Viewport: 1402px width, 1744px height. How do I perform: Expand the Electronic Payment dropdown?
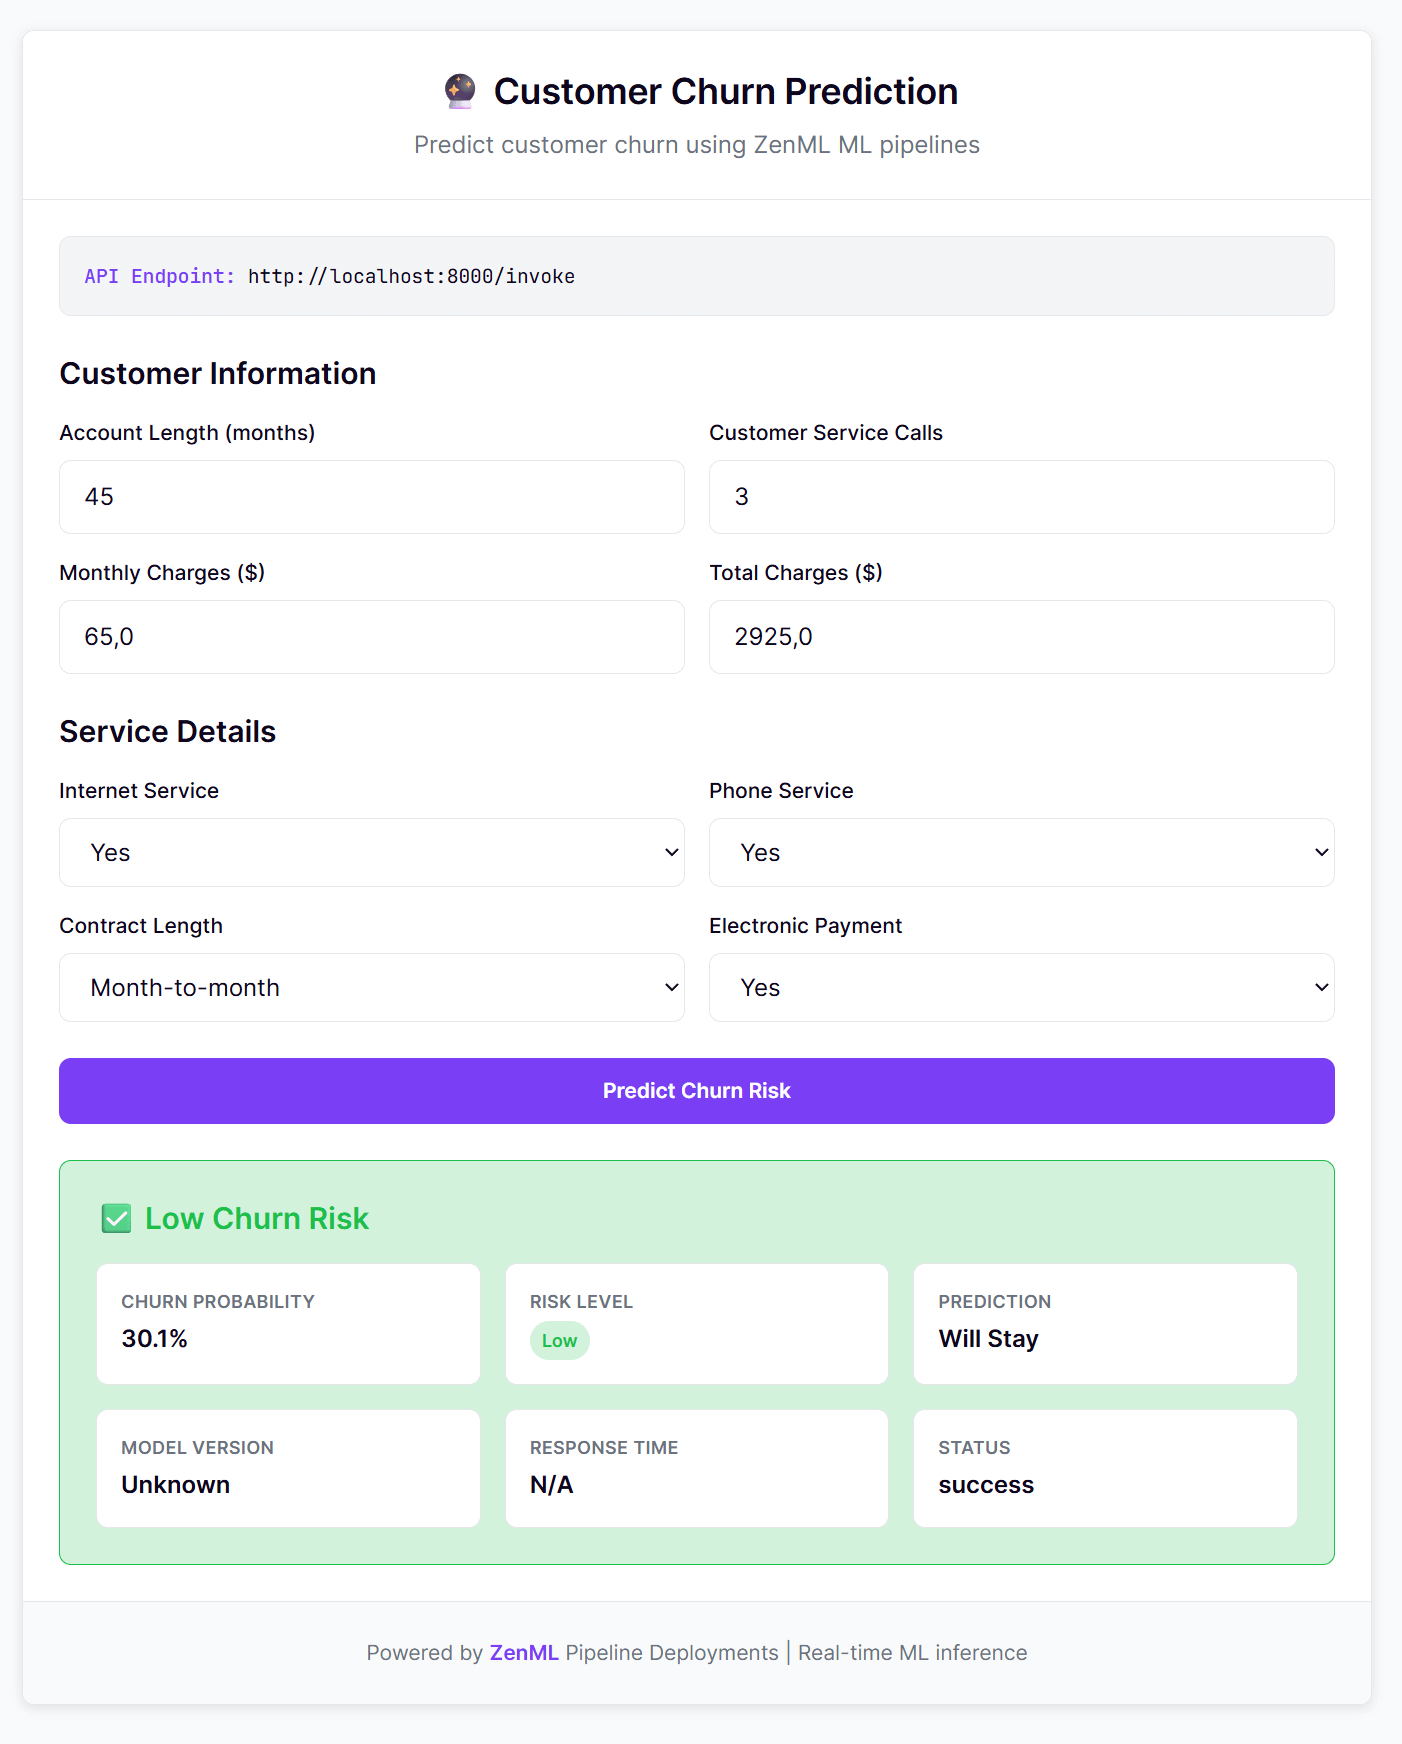click(1022, 987)
